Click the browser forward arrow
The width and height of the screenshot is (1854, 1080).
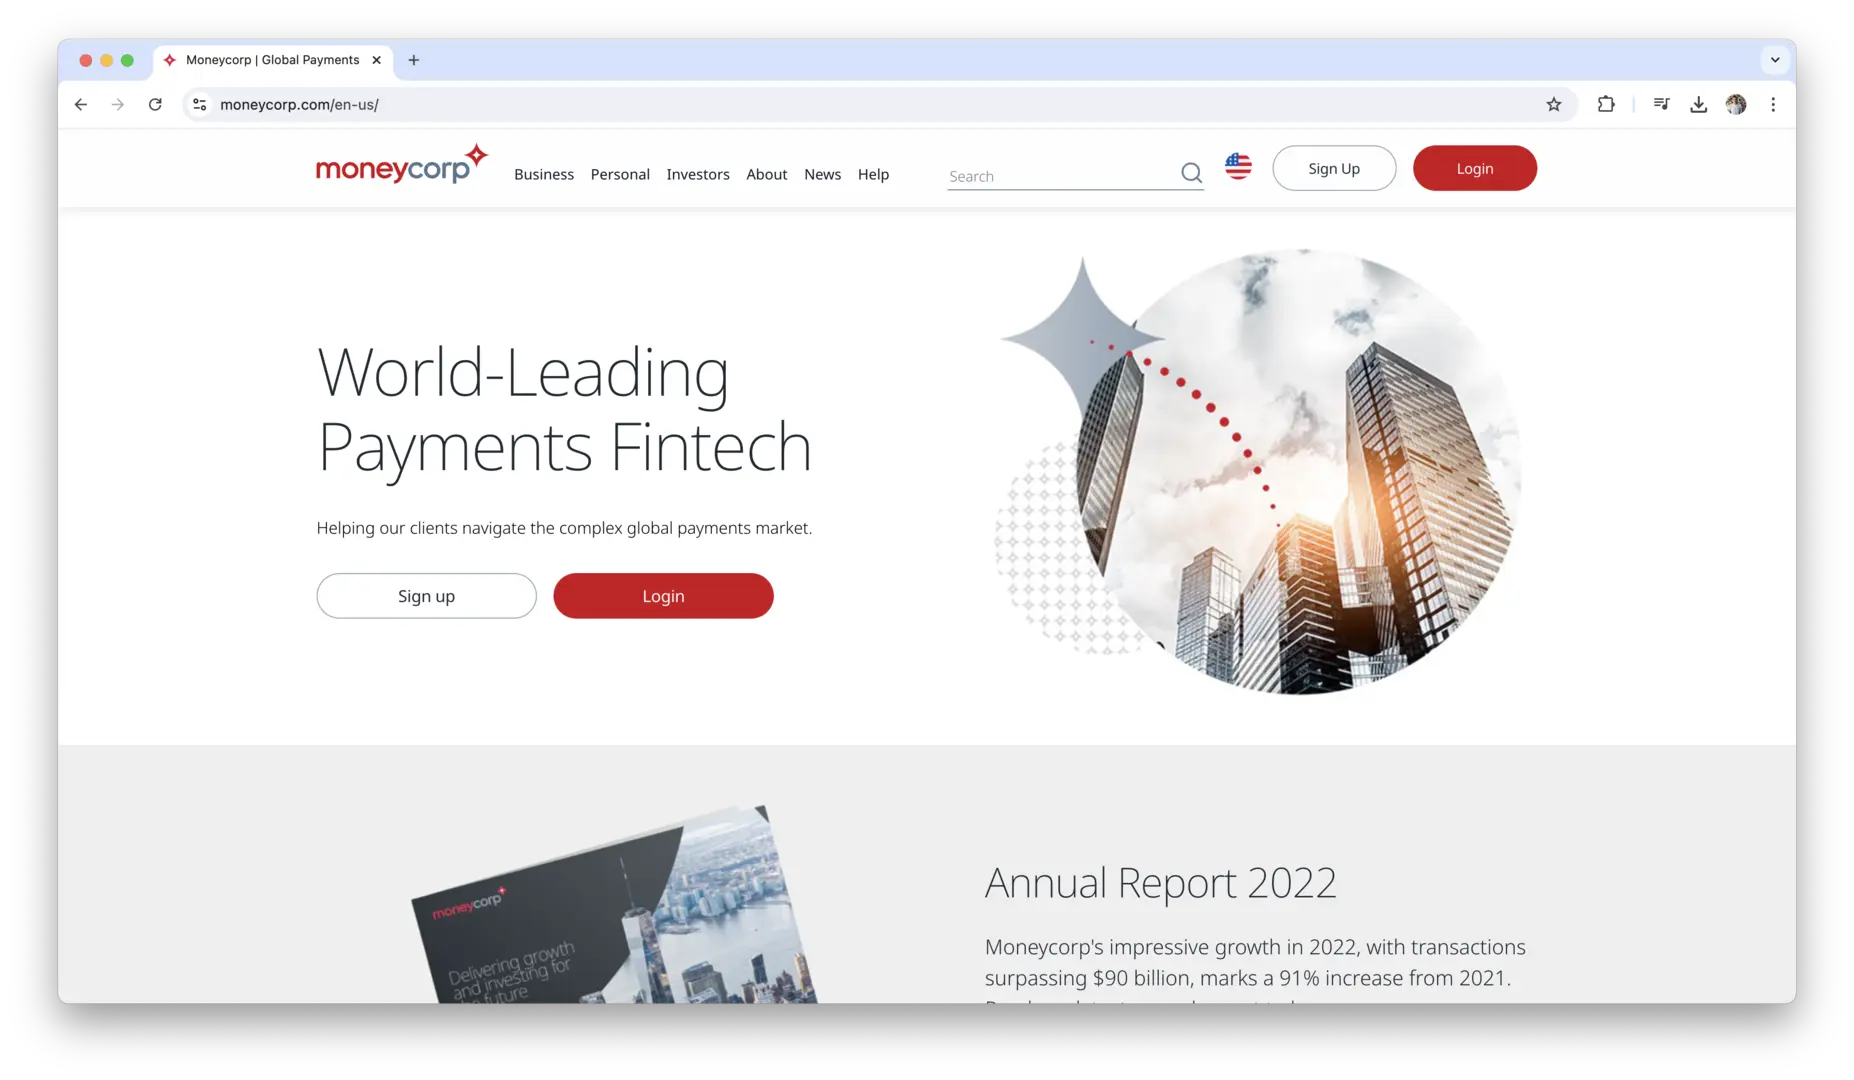coord(118,104)
